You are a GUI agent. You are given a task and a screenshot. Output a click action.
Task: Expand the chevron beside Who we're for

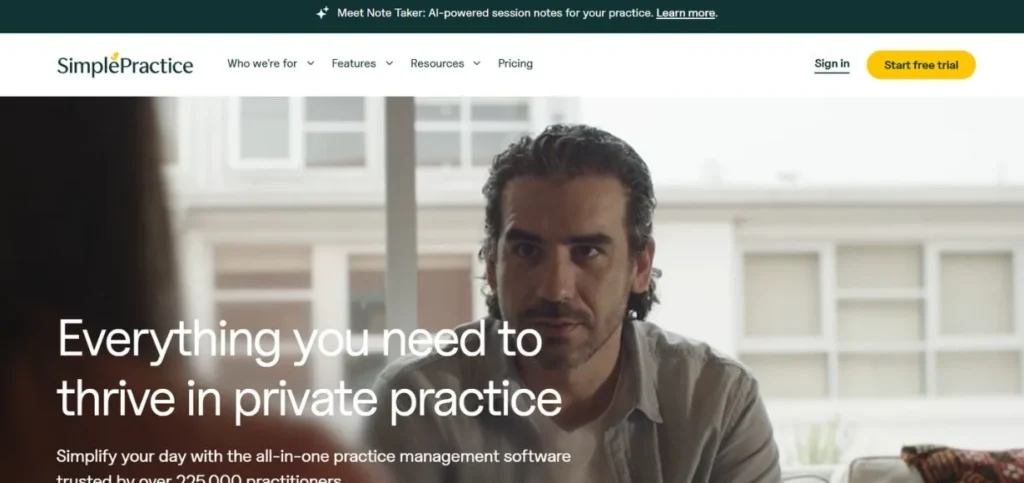(310, 63)
